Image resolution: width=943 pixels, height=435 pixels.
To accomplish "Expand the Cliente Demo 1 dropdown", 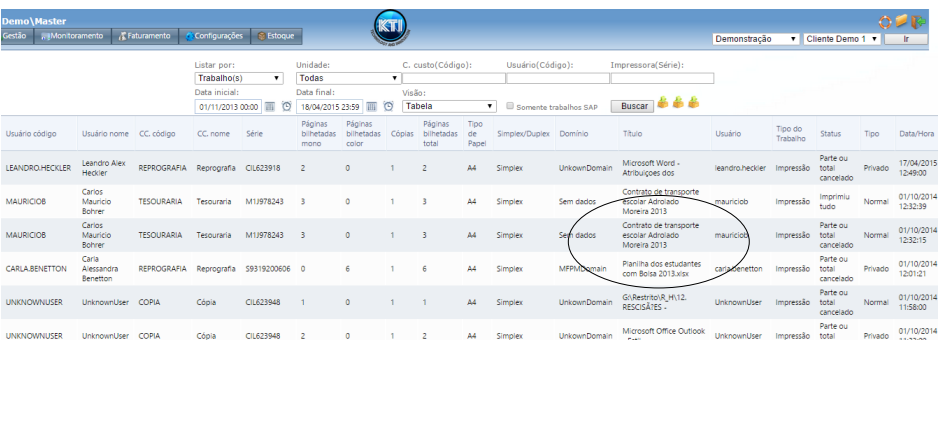I will point(843,39).
